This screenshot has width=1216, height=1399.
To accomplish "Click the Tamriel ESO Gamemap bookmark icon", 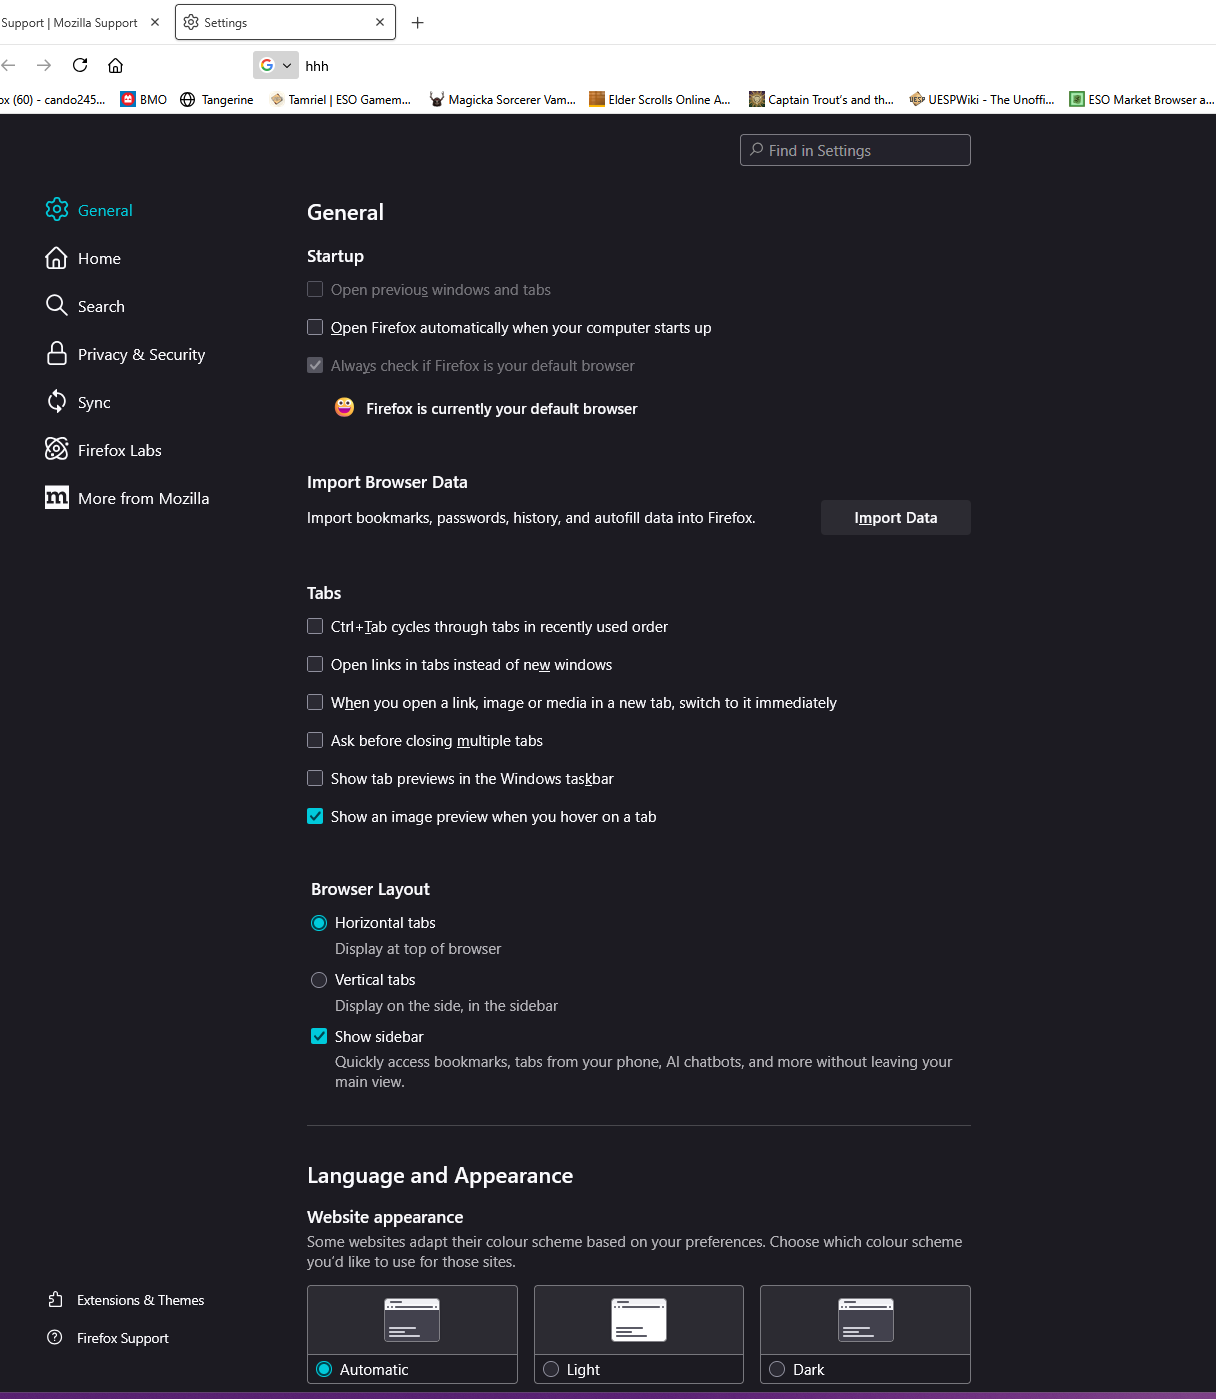I will click(277, 99).
